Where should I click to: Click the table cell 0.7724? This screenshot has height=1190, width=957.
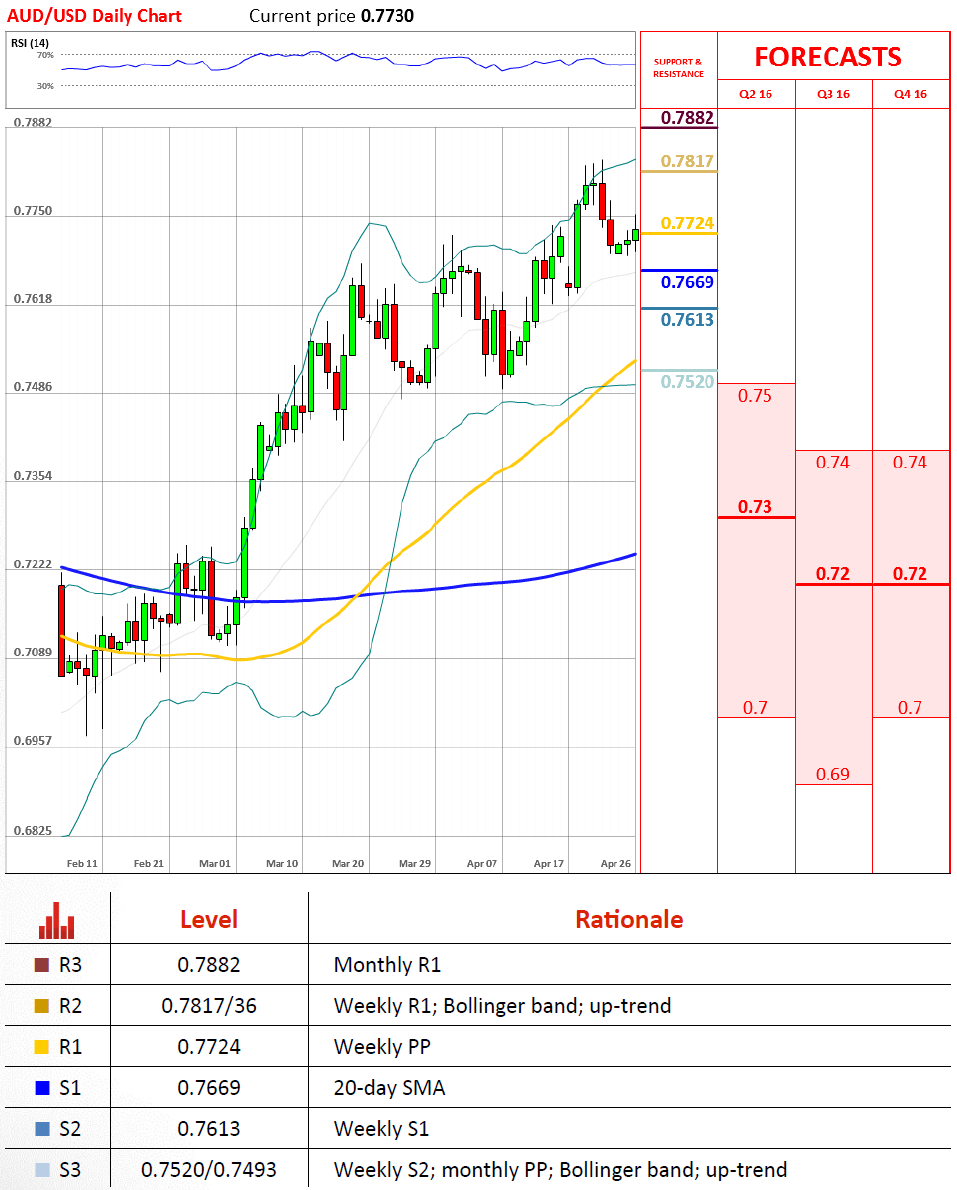[x=209, y=1047]
